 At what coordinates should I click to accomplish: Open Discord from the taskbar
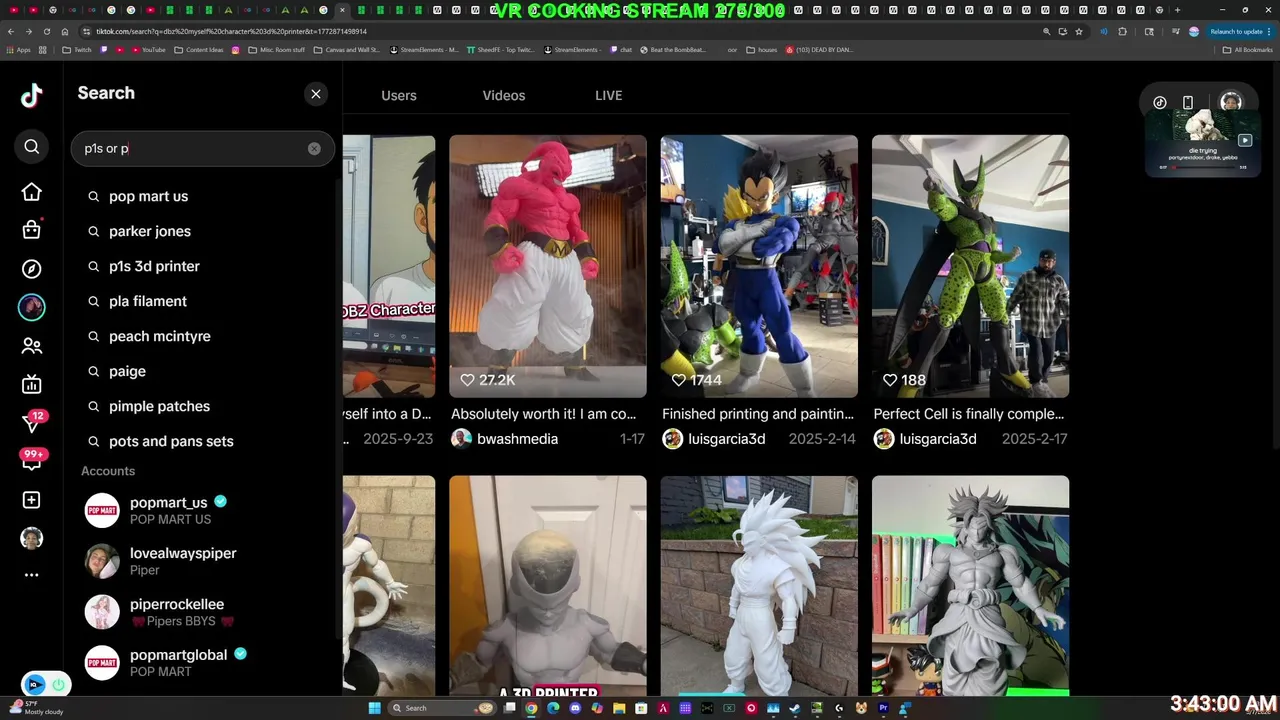click(575, 708)
